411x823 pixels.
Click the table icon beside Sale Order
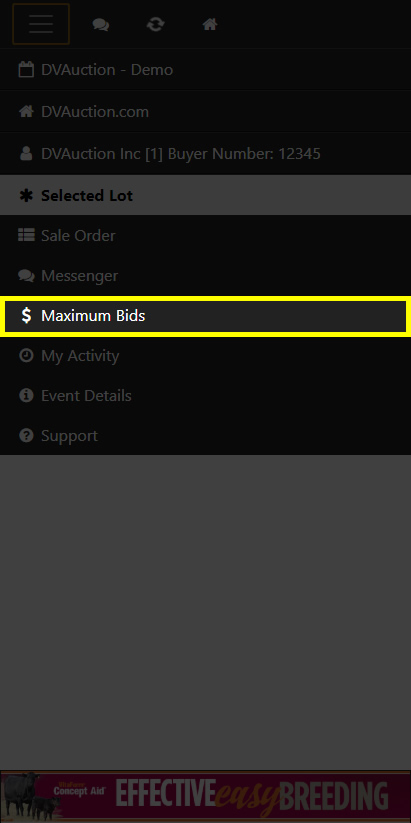(x=26, y=235)
